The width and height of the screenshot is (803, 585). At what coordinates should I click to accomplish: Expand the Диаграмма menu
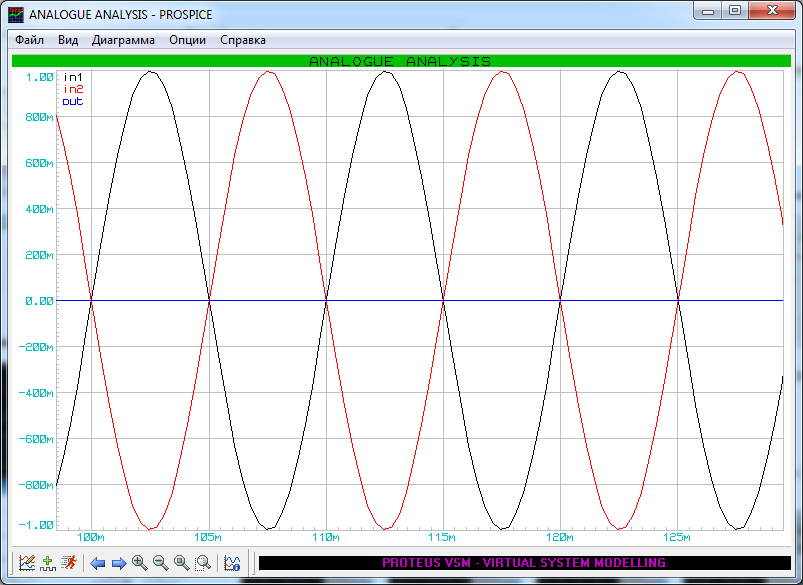pos(123,40)
